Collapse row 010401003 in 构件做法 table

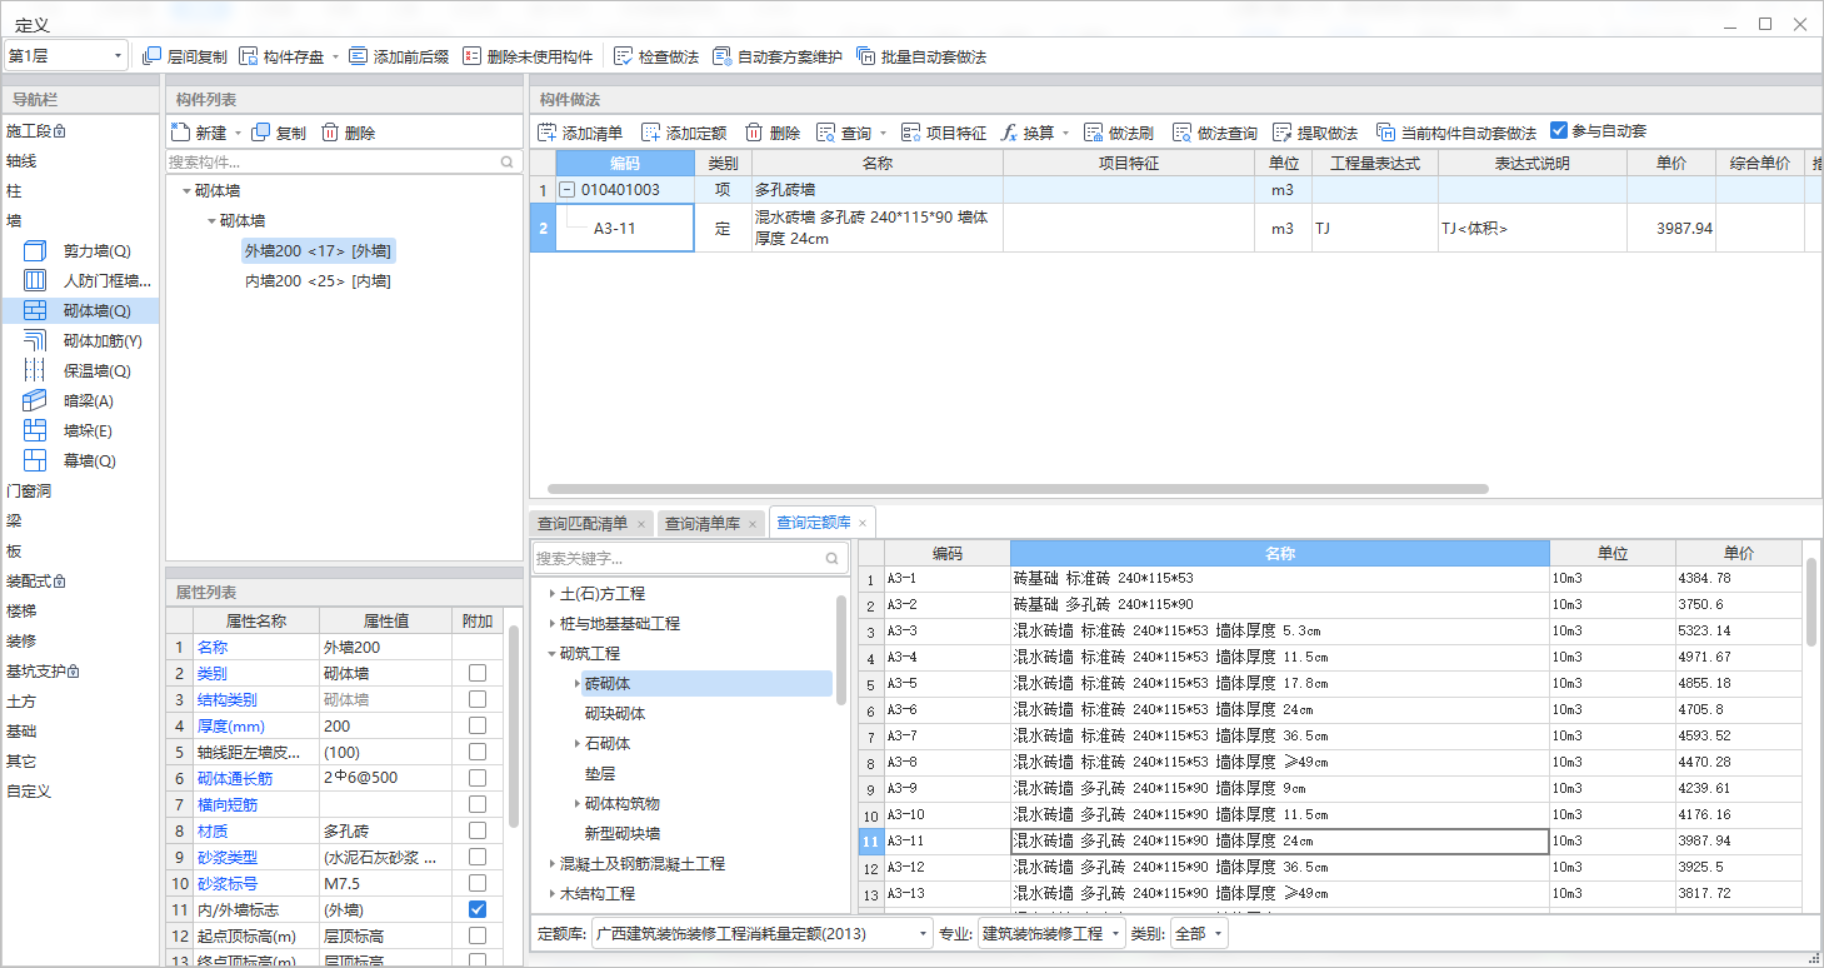567,189
